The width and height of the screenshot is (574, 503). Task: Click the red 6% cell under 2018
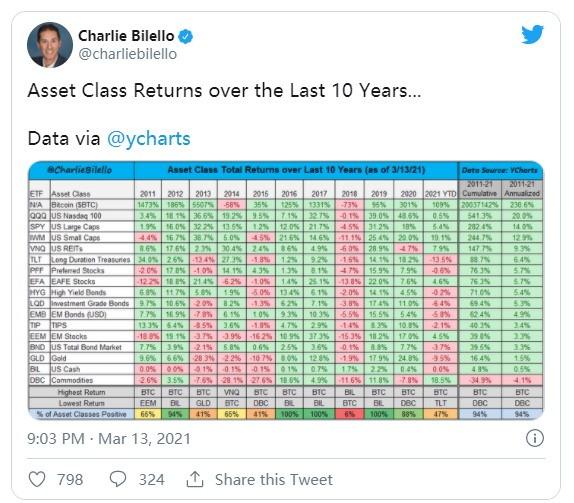(349, 414)
